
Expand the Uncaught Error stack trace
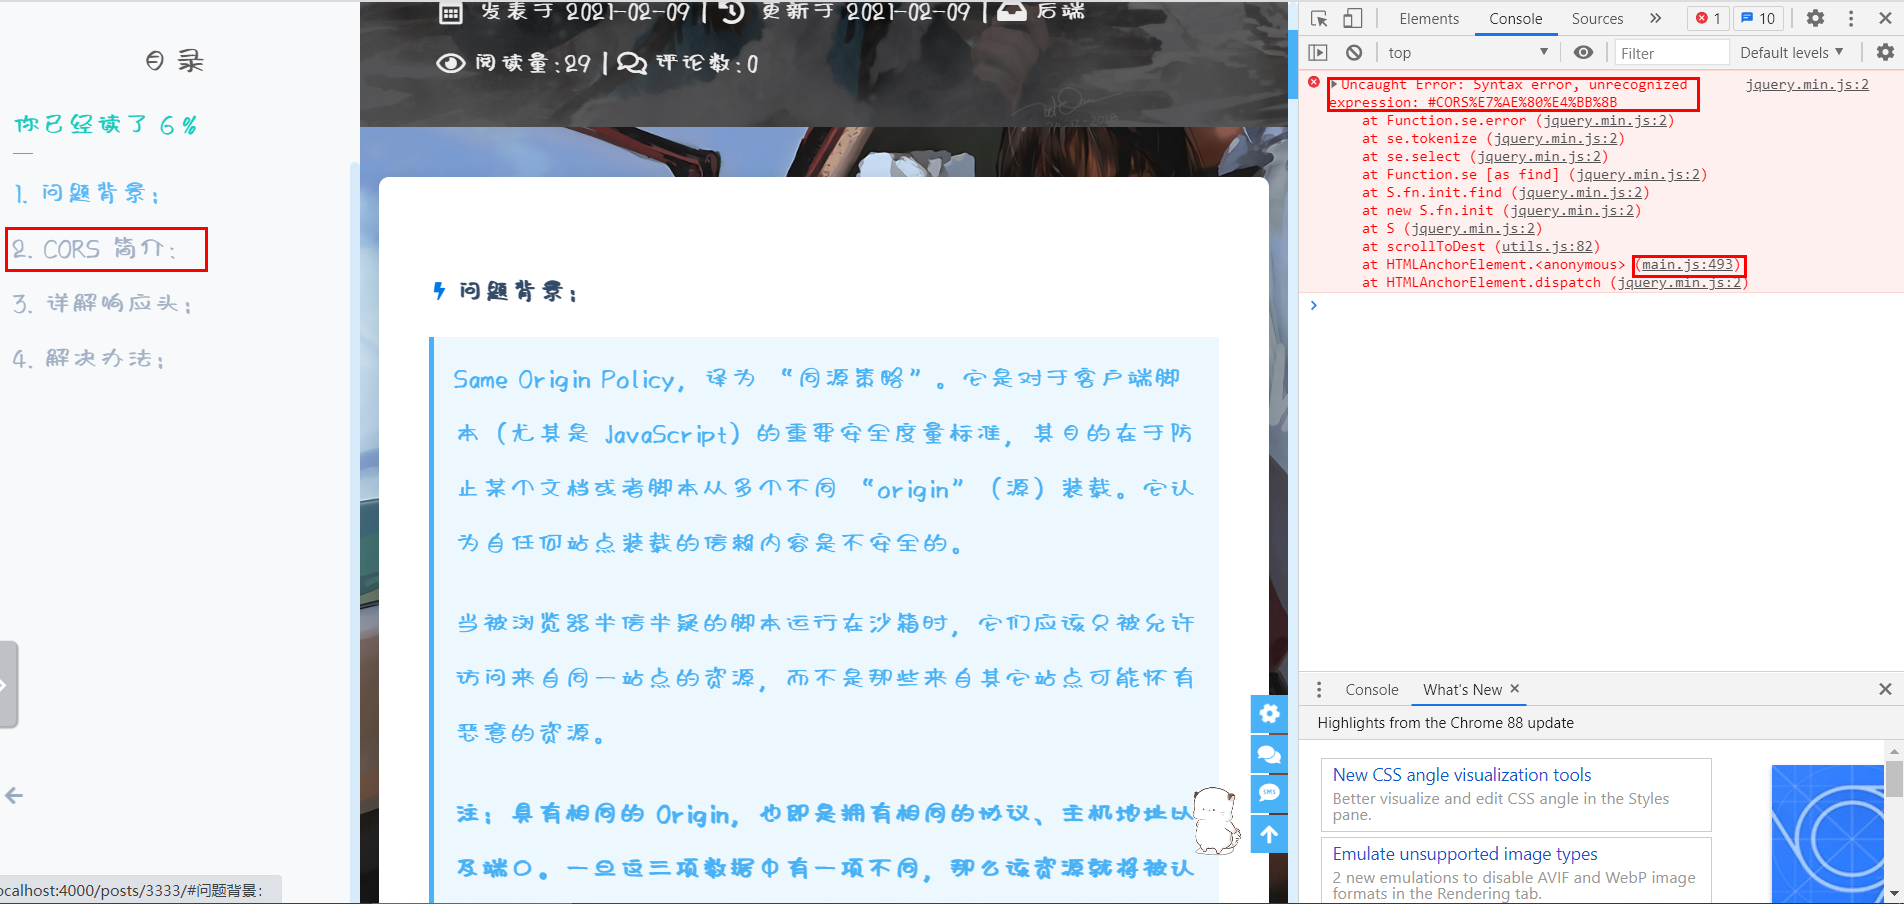(x=1334, y=84)
